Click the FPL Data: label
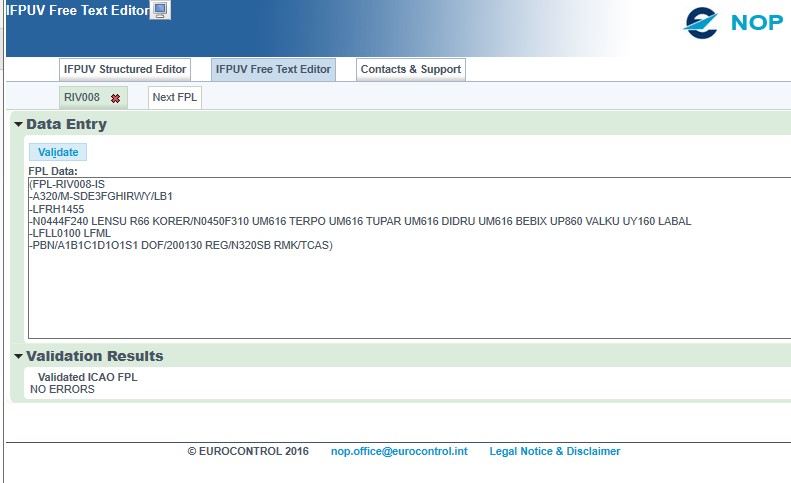Viewport: 791px width, 483px height. [x=53, y=171]
